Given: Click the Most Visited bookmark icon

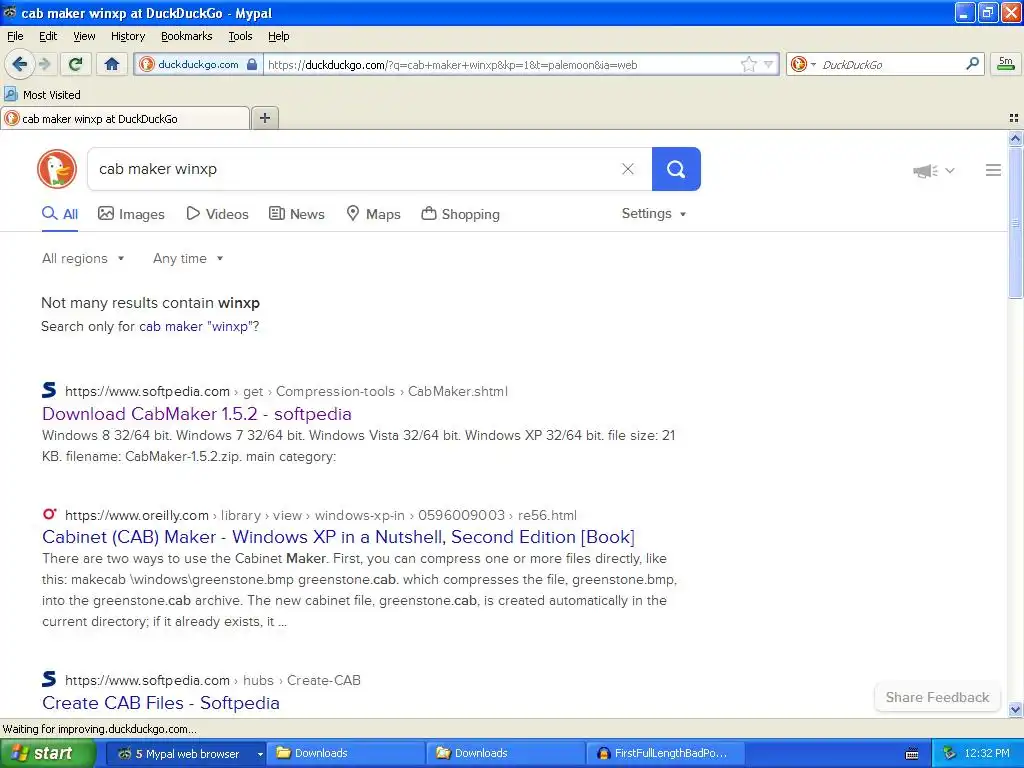Looking at the screenshot, I should pos(10,94).
